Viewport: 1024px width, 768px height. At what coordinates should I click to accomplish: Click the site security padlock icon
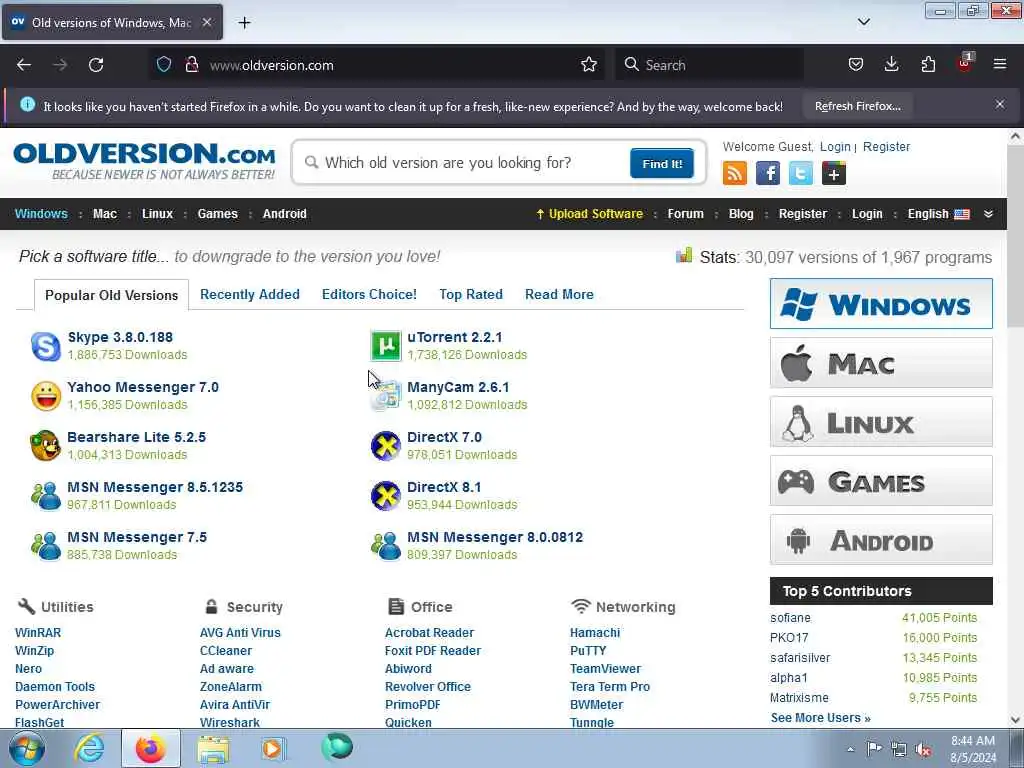pos(191,65)
